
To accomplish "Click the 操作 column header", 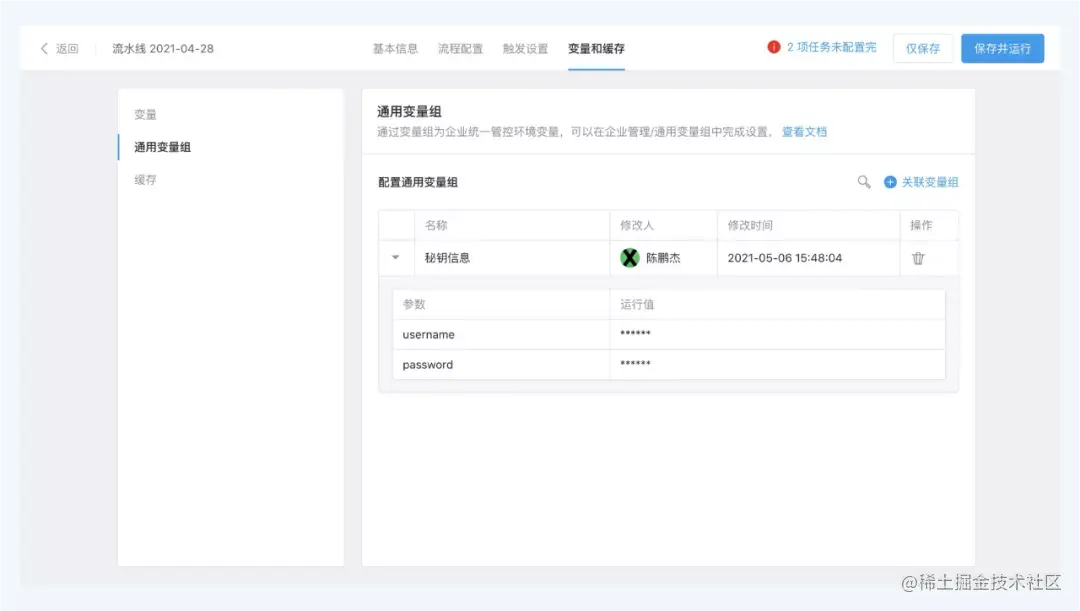I will [921, 225].
